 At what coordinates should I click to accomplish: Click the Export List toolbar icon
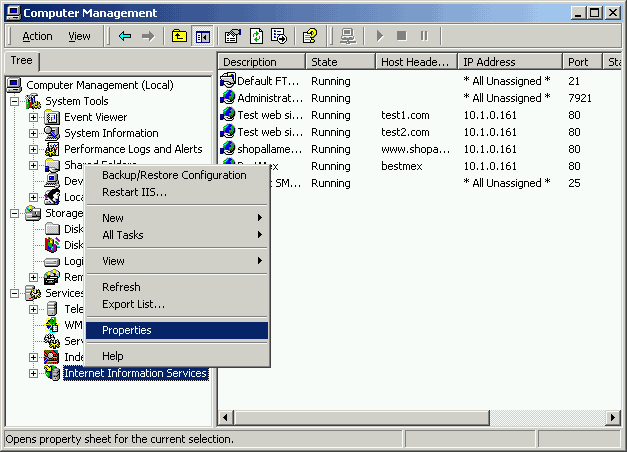[279, 36]
